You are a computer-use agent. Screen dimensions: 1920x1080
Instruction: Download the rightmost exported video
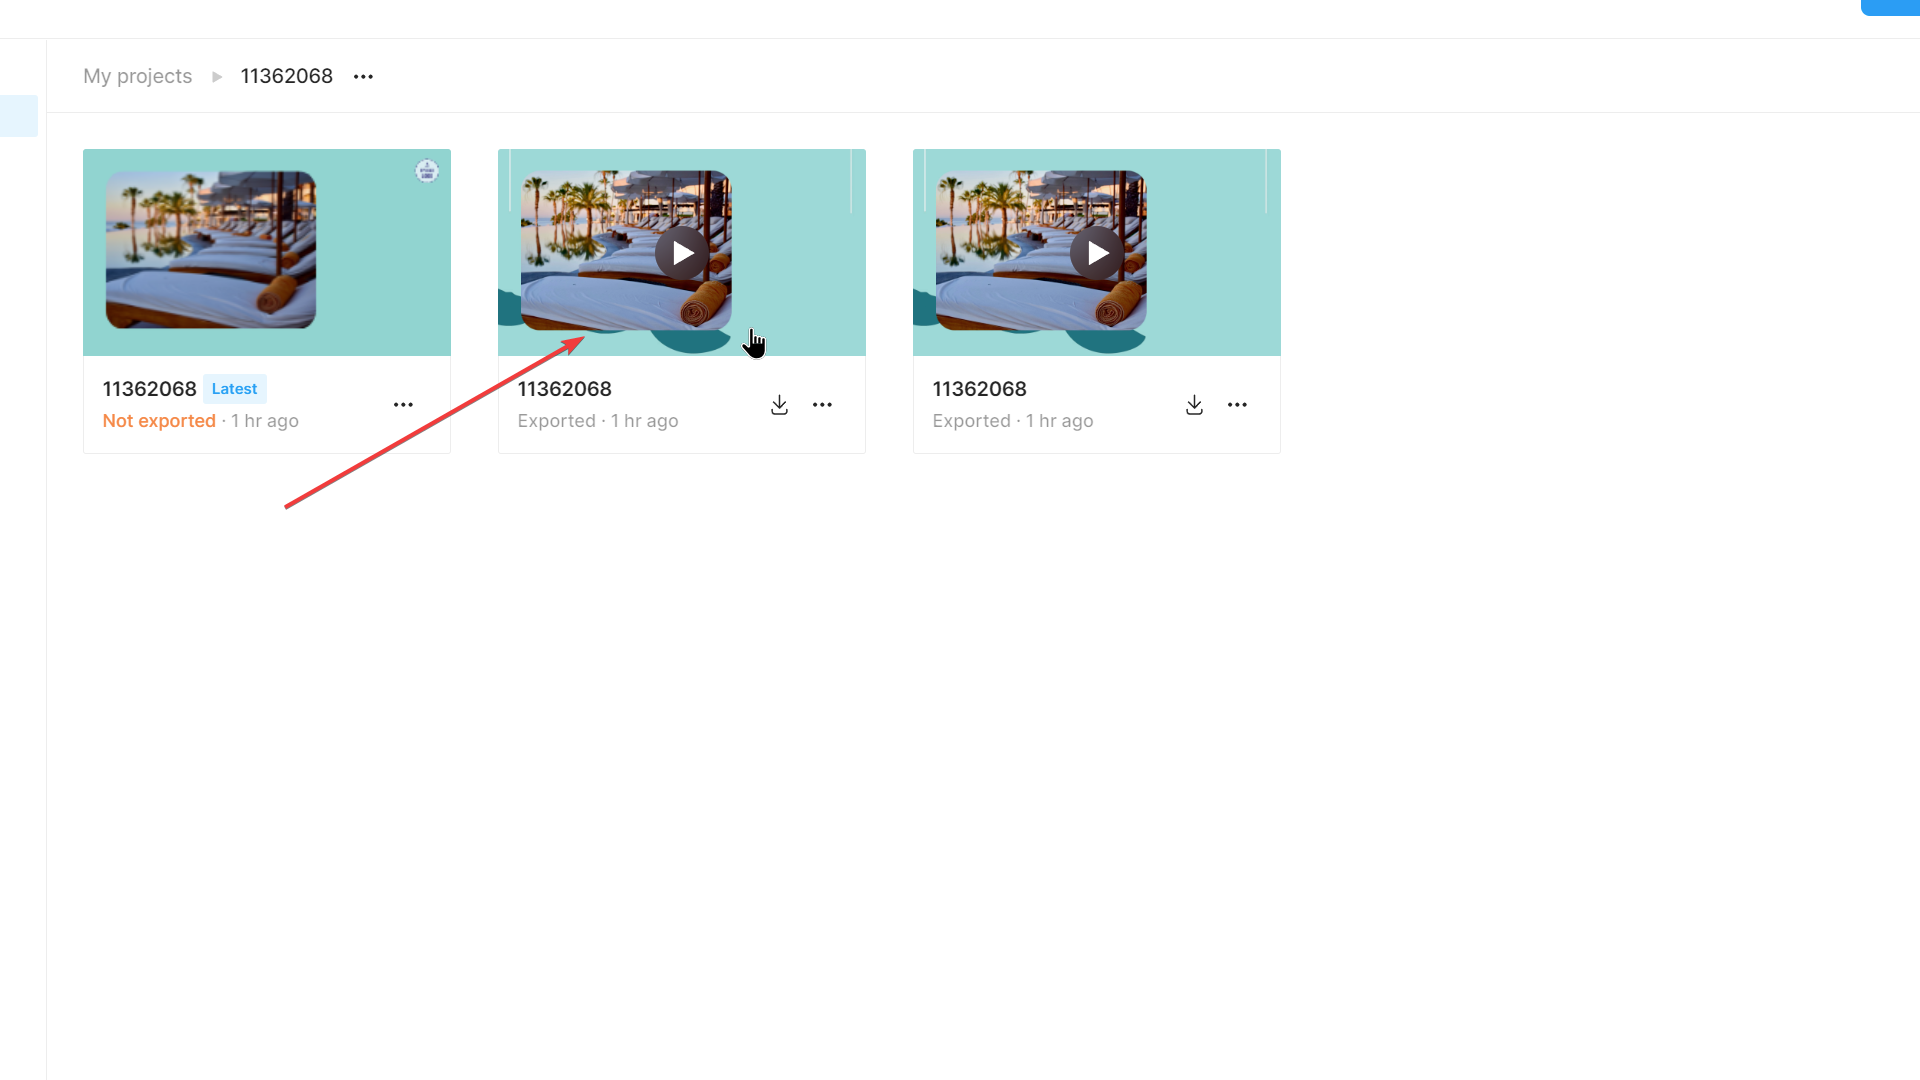click(1194, 405)
